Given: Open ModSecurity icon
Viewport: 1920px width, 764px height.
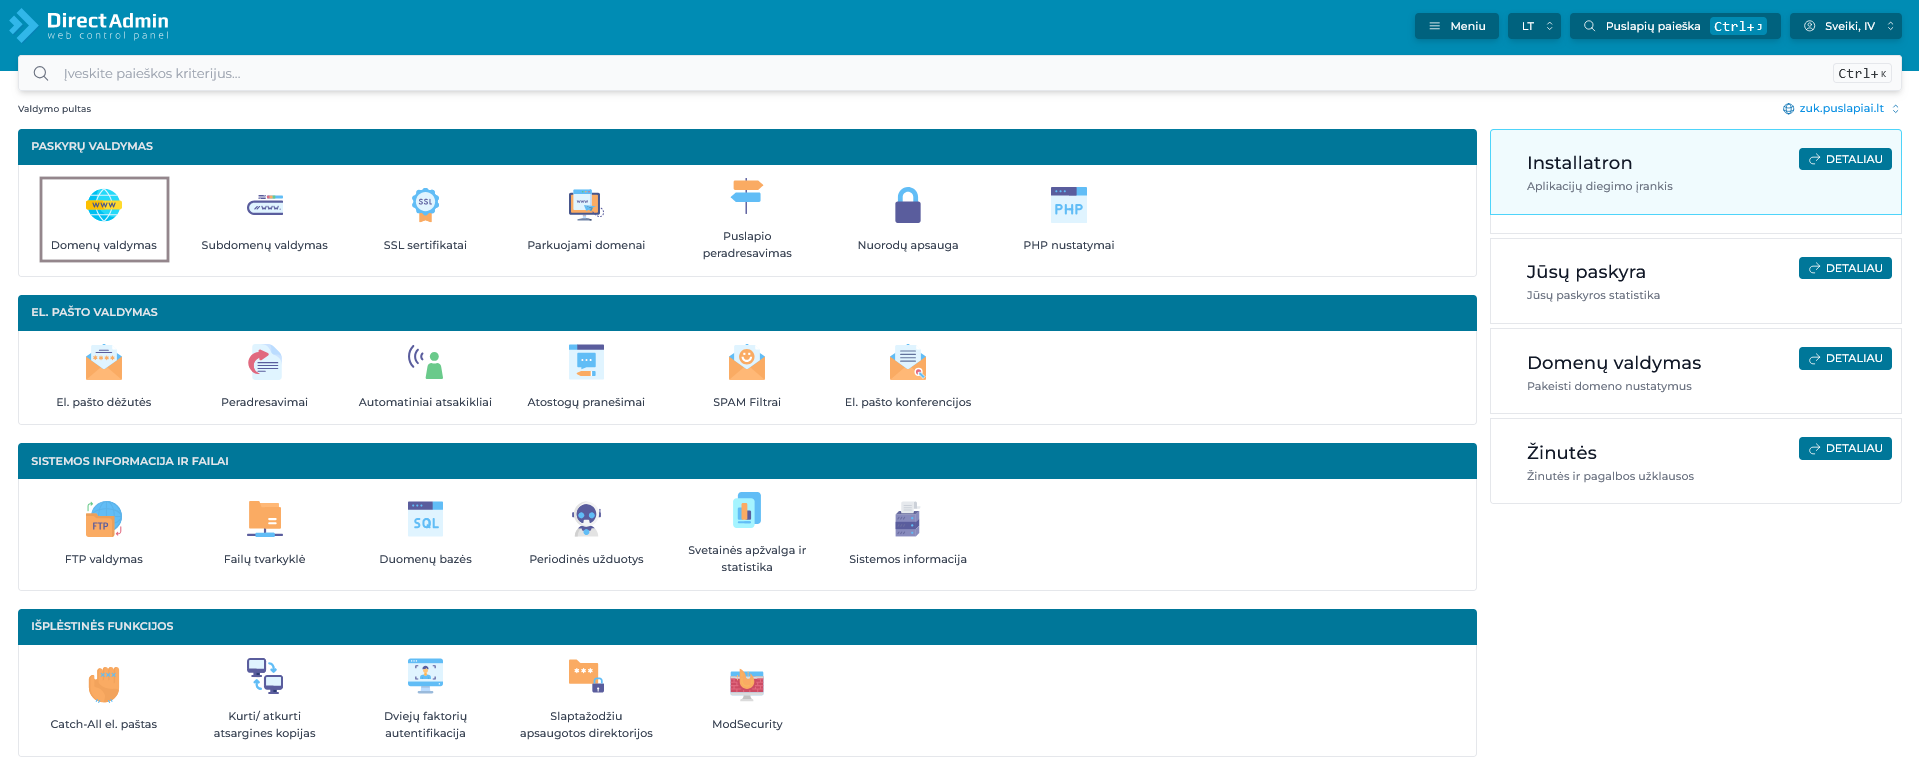Looking at the screenshot, I should (746, 685).
